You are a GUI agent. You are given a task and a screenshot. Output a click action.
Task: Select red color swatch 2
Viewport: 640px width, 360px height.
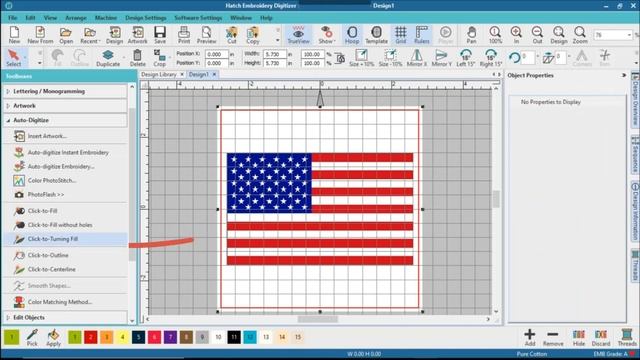tap(91, 337)
